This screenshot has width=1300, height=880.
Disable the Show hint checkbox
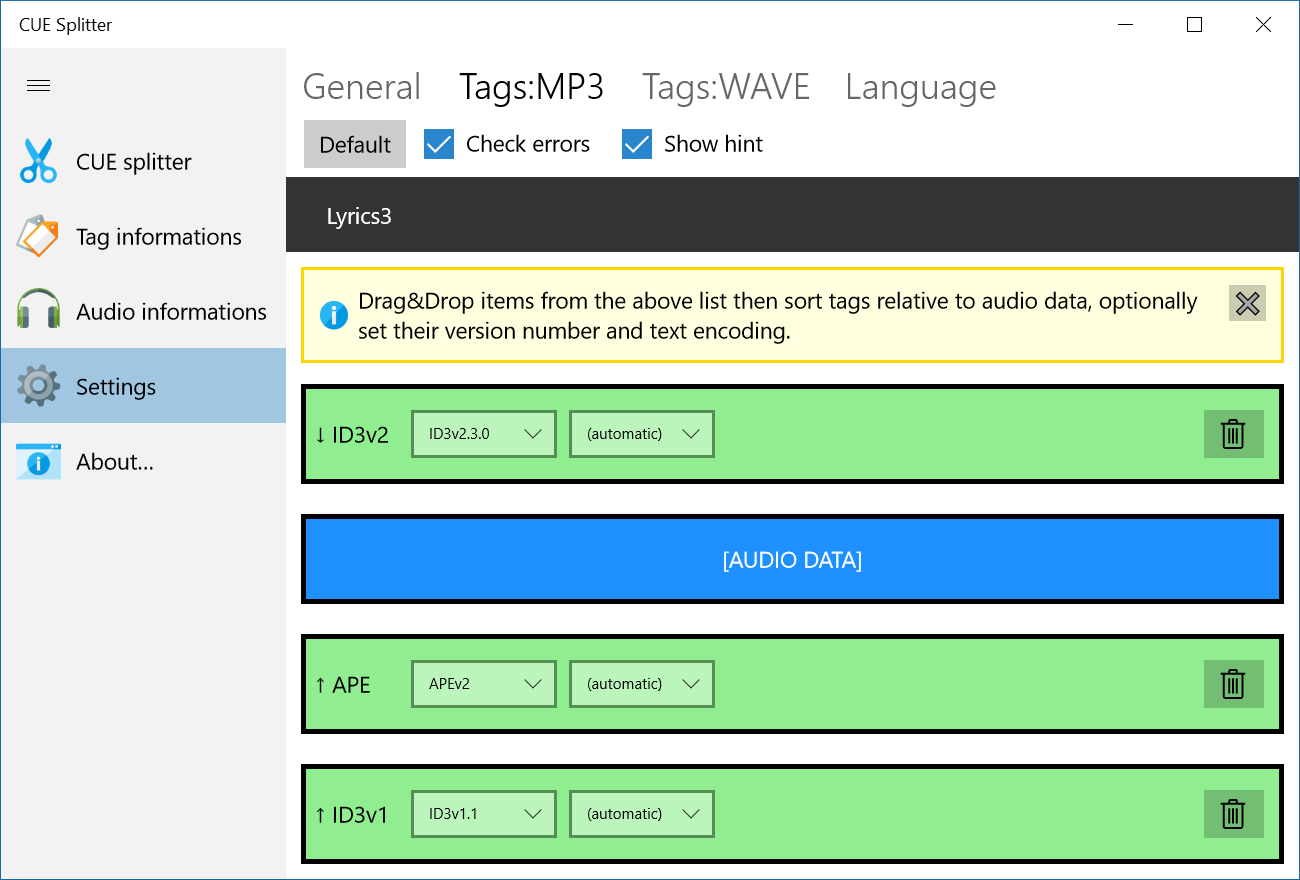(x=636, y=144)
